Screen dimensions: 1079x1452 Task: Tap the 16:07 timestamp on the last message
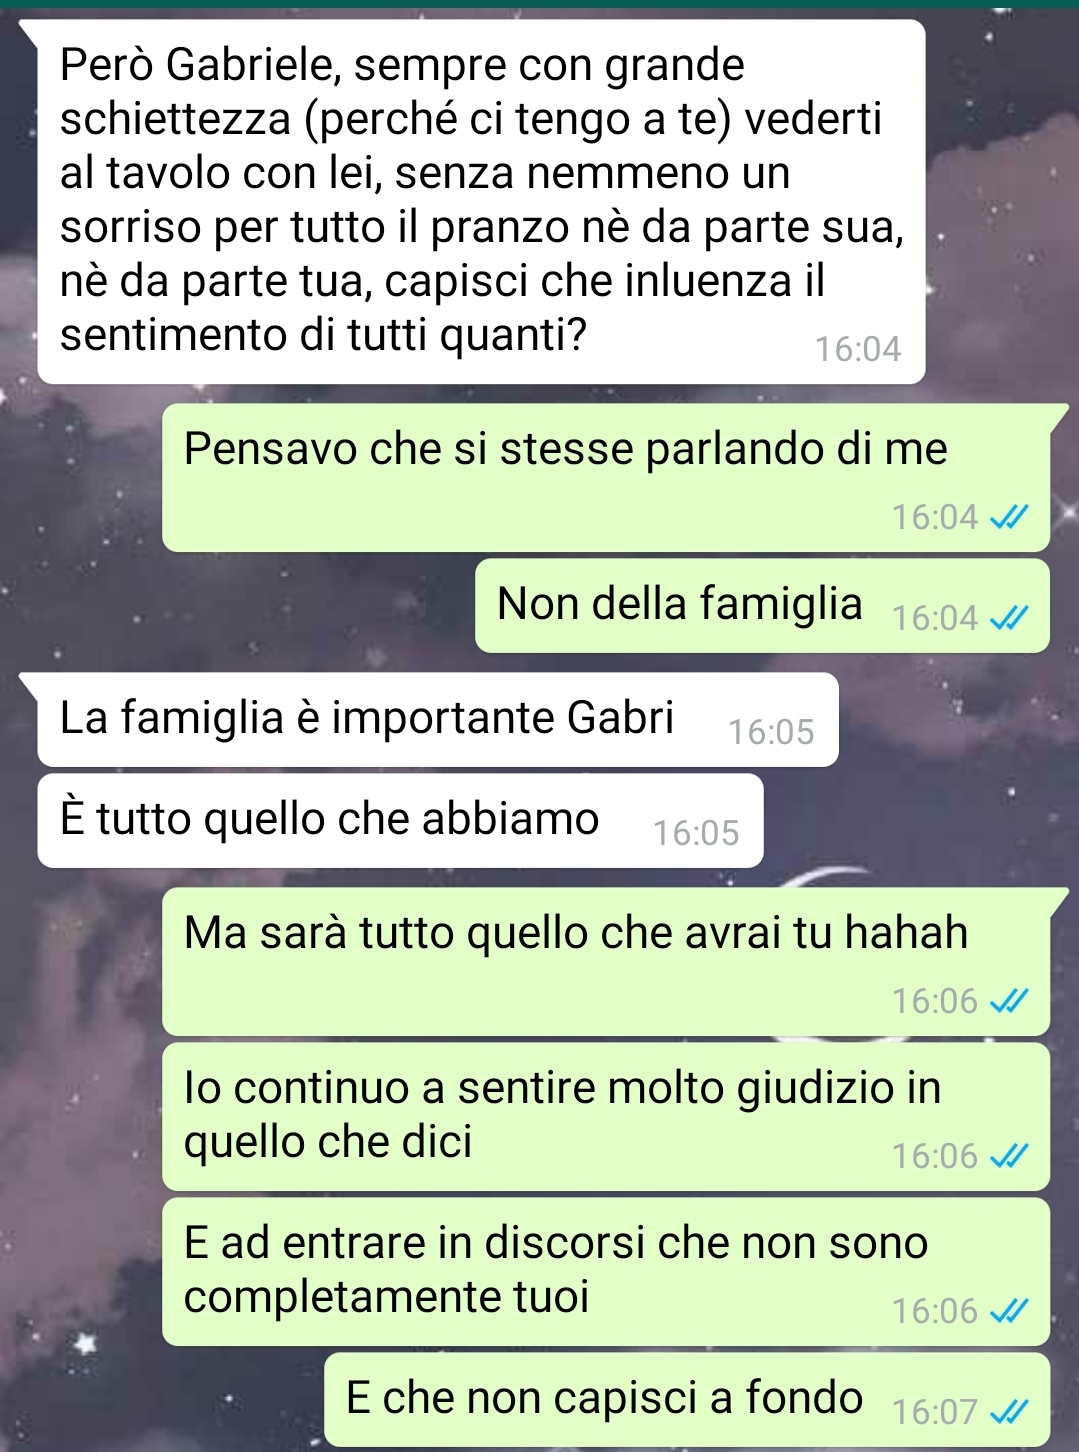click(934, 1413)
